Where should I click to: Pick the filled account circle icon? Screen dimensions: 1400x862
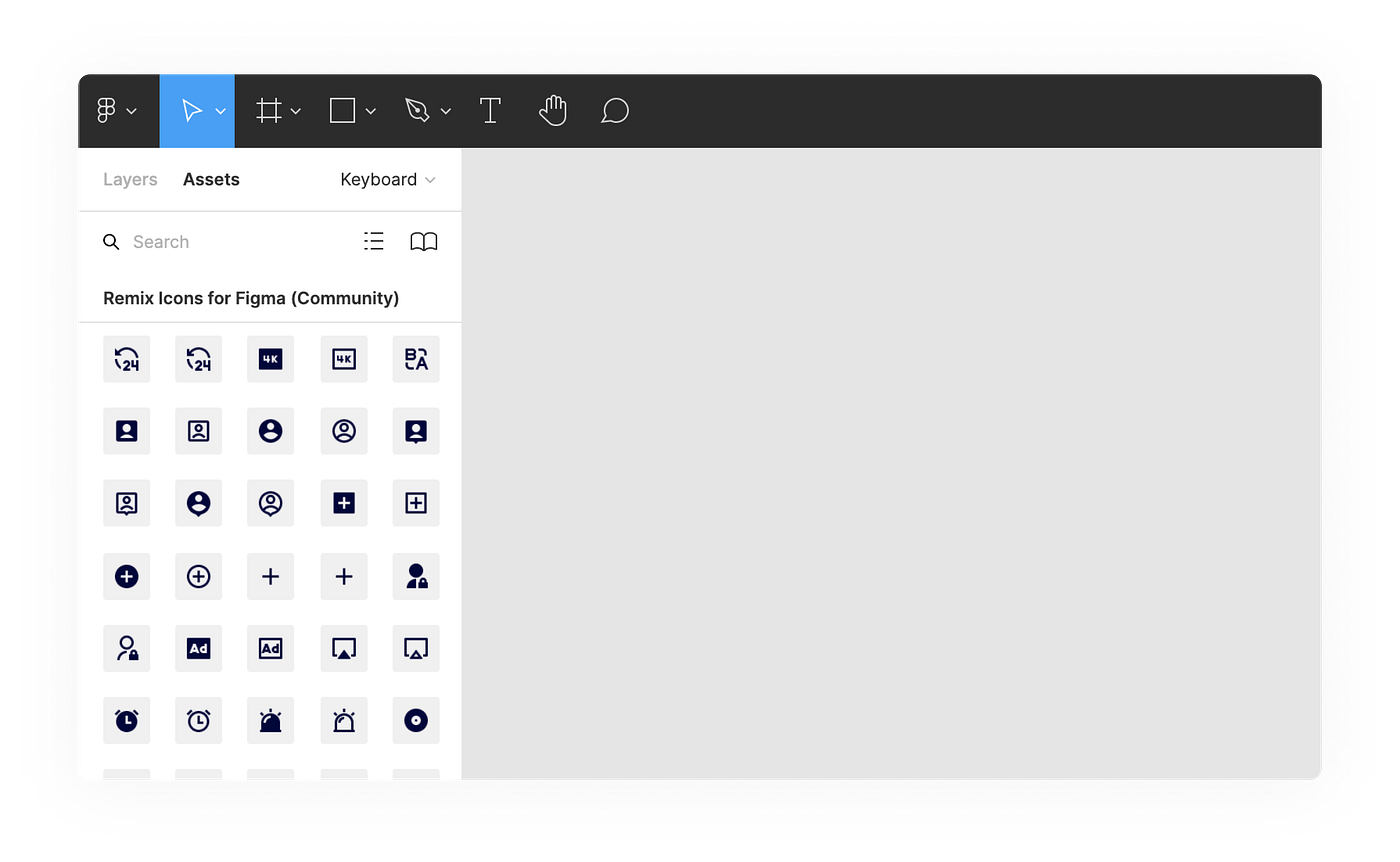pyautogui.click(x=271, y=431)
